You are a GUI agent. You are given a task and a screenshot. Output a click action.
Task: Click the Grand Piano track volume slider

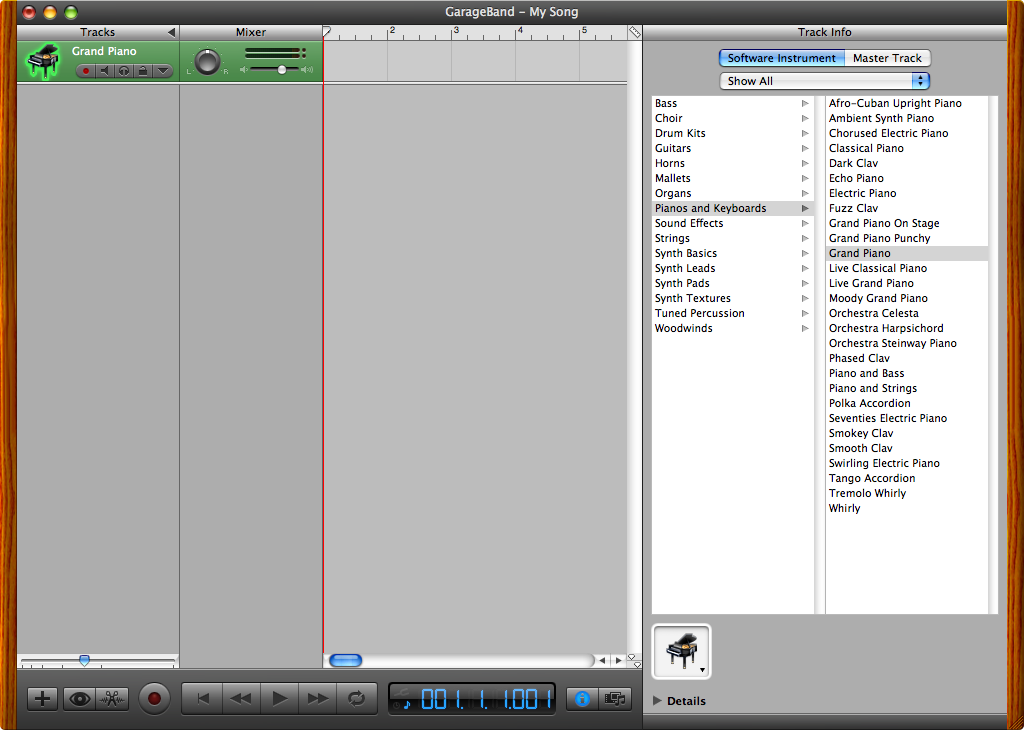(281, 70)
